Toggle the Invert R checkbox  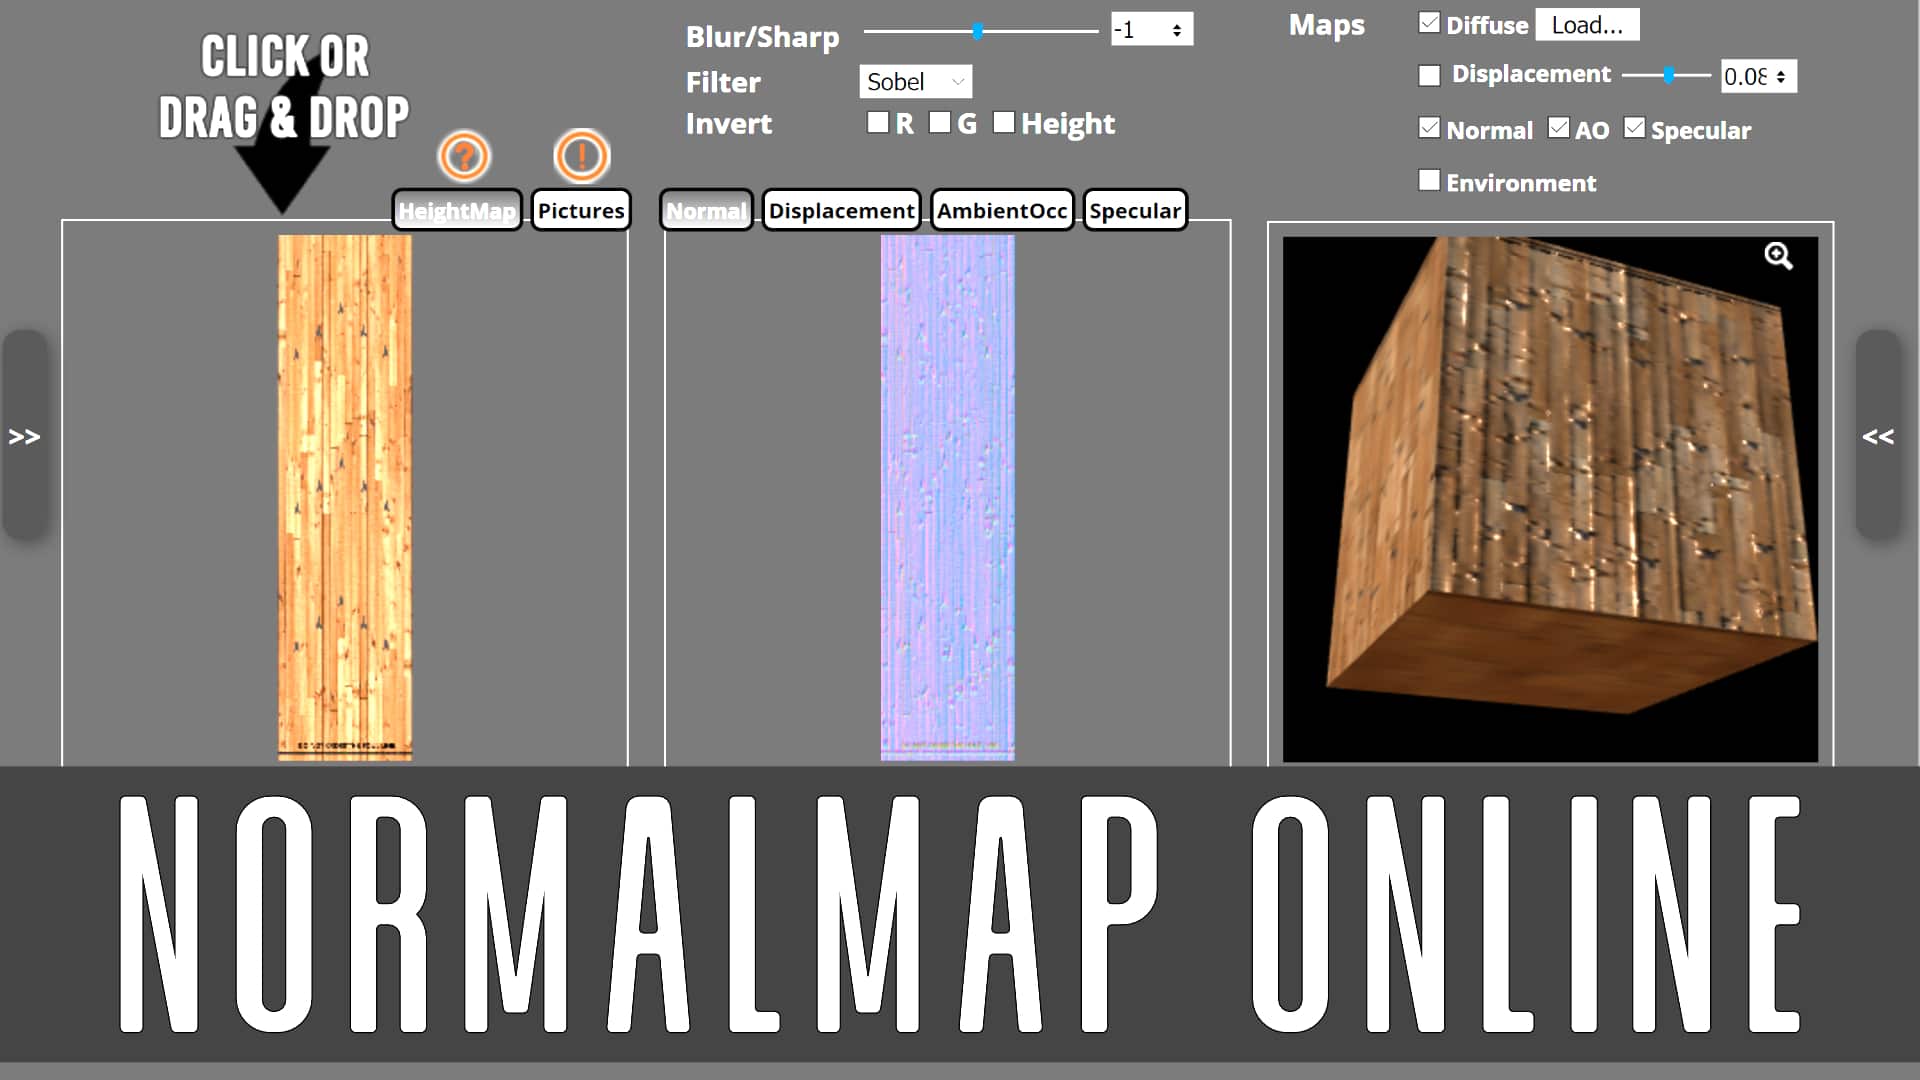coord(878,122)
